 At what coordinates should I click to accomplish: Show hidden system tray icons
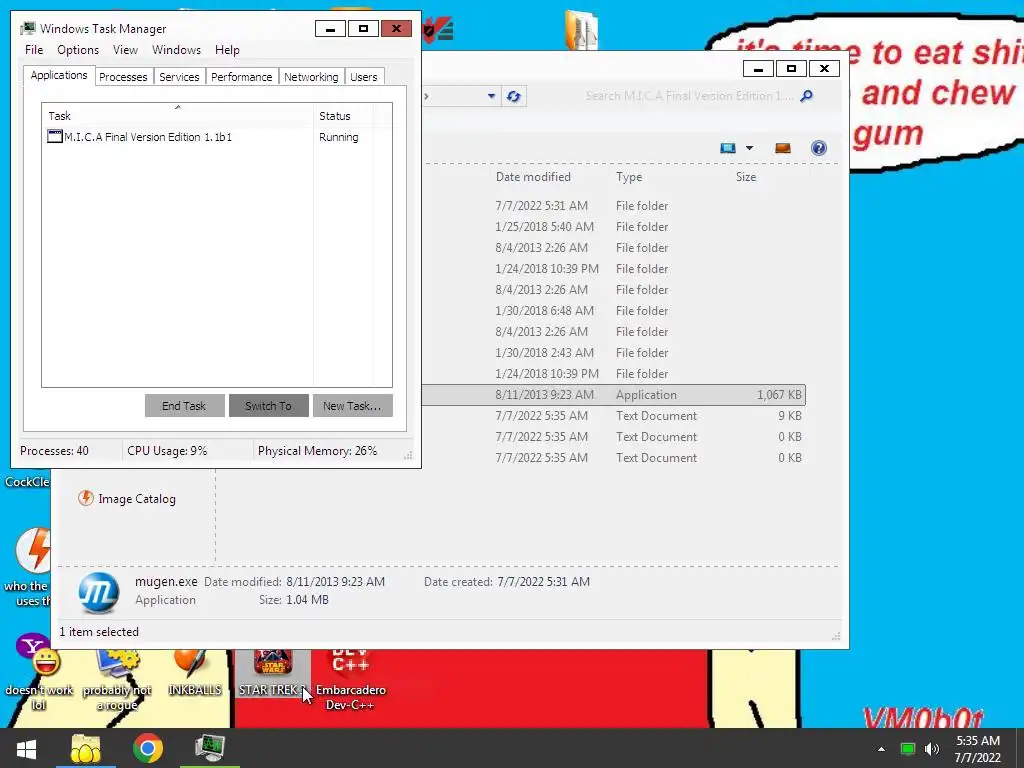point(881,749)
